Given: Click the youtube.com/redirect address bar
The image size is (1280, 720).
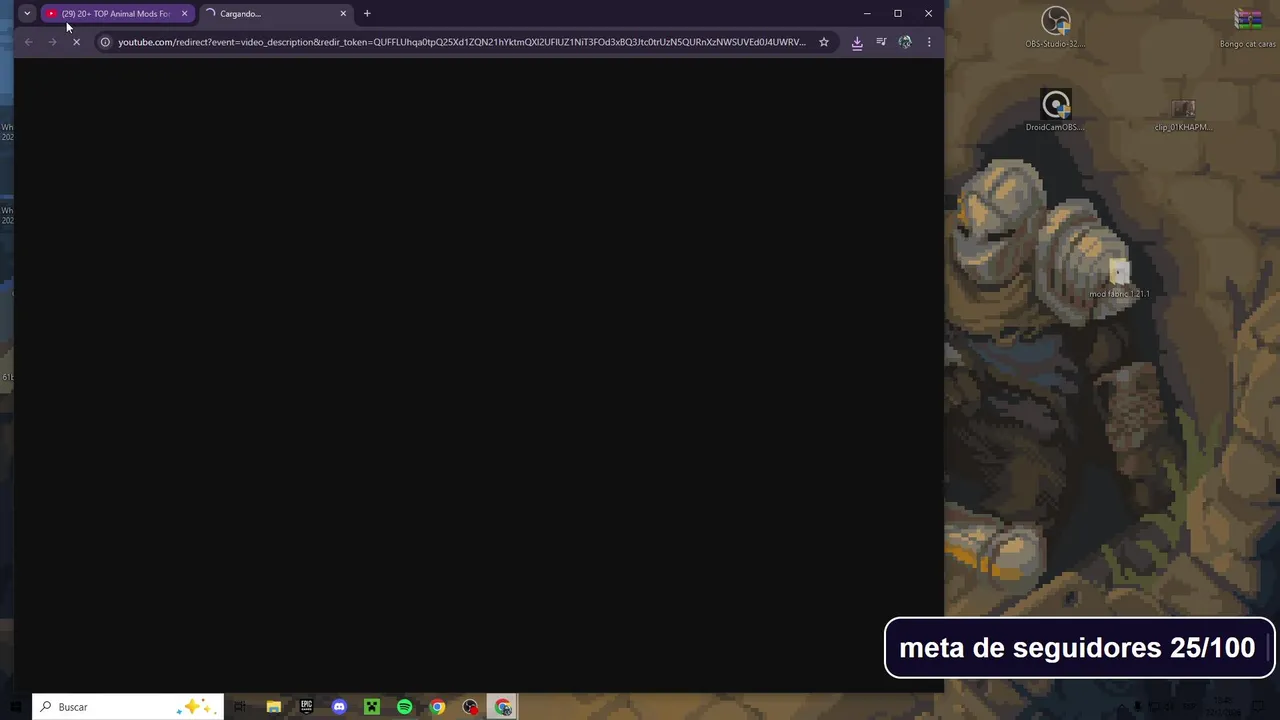Looking at the screenshot, I should 461,42.
